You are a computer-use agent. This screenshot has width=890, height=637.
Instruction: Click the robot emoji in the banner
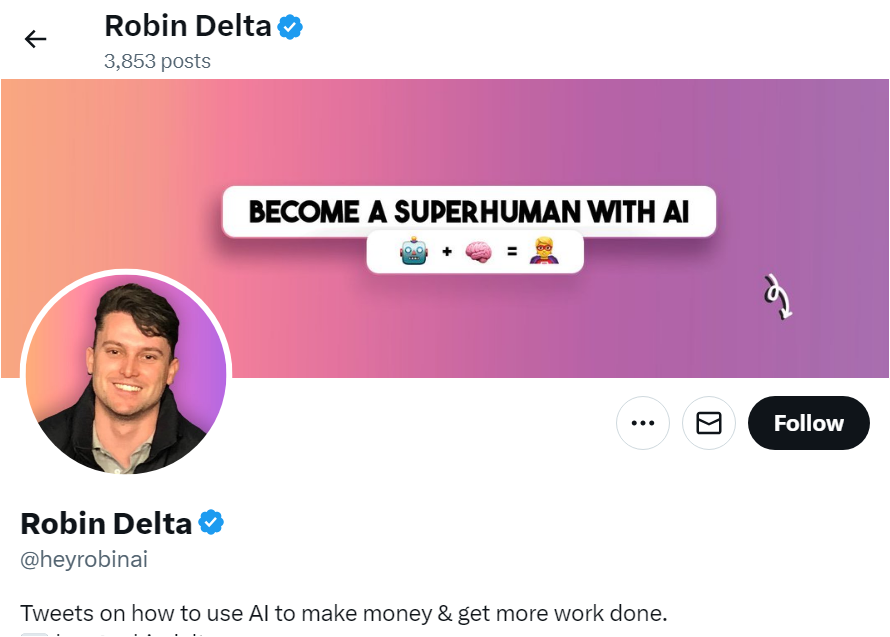click(413, 252)
